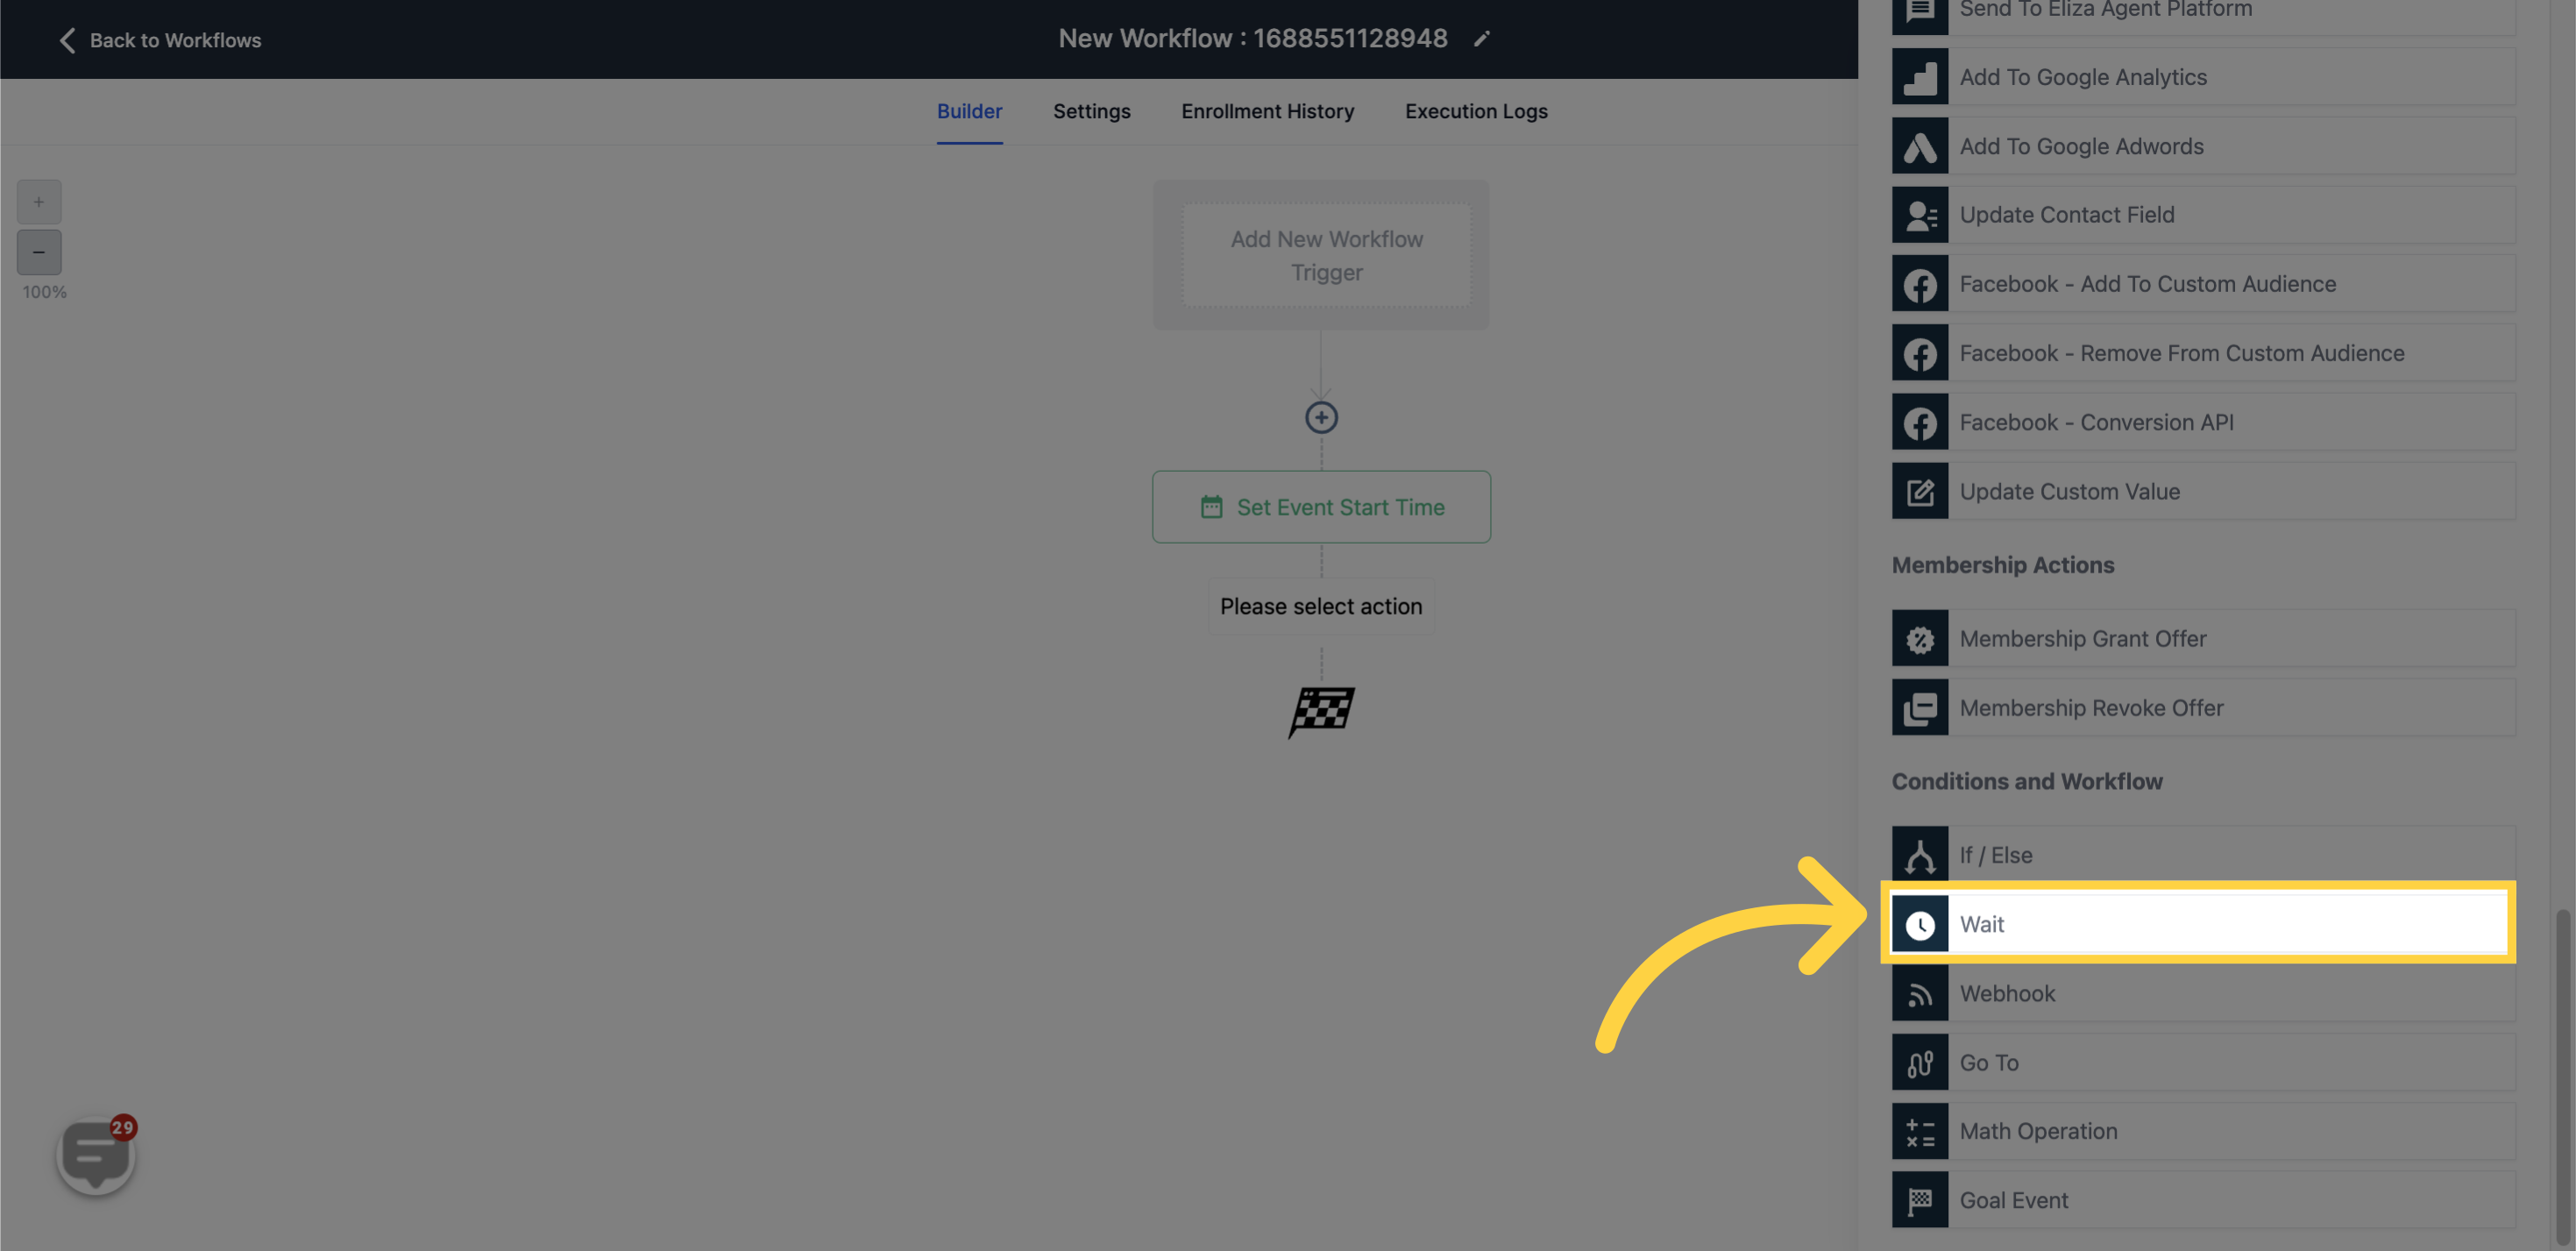Click the Membership Grant Offer icon

pyautogui.click(x=1917, y=638)
